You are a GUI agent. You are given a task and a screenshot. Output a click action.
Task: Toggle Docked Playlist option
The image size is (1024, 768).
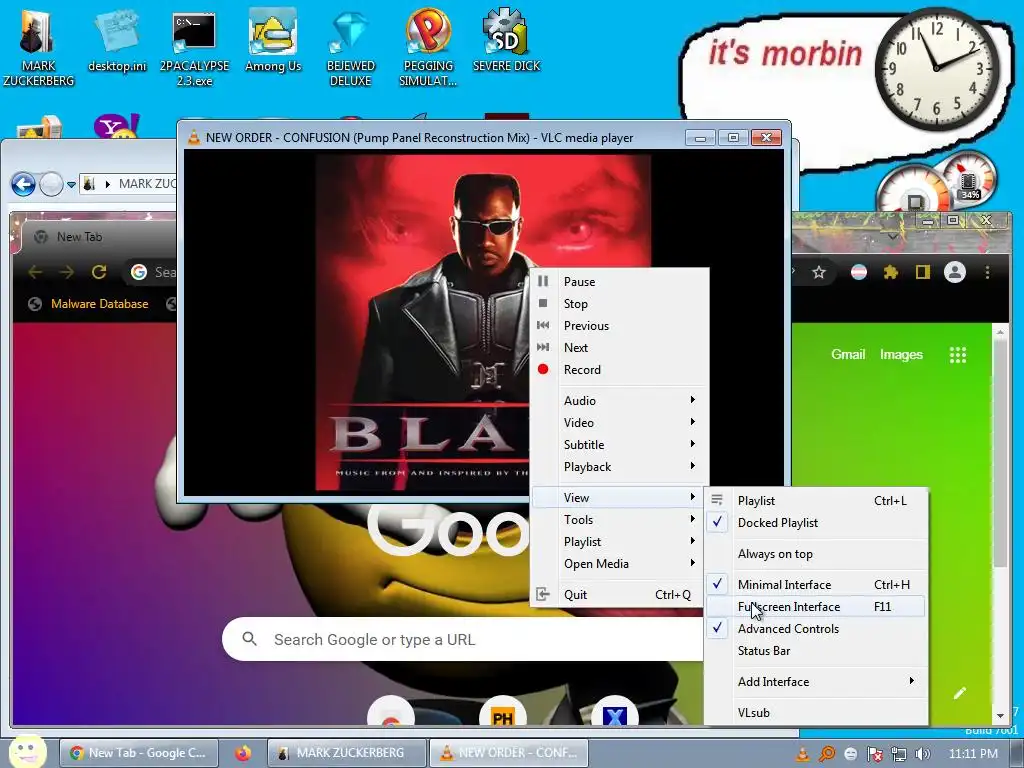[x=816, y=522]
